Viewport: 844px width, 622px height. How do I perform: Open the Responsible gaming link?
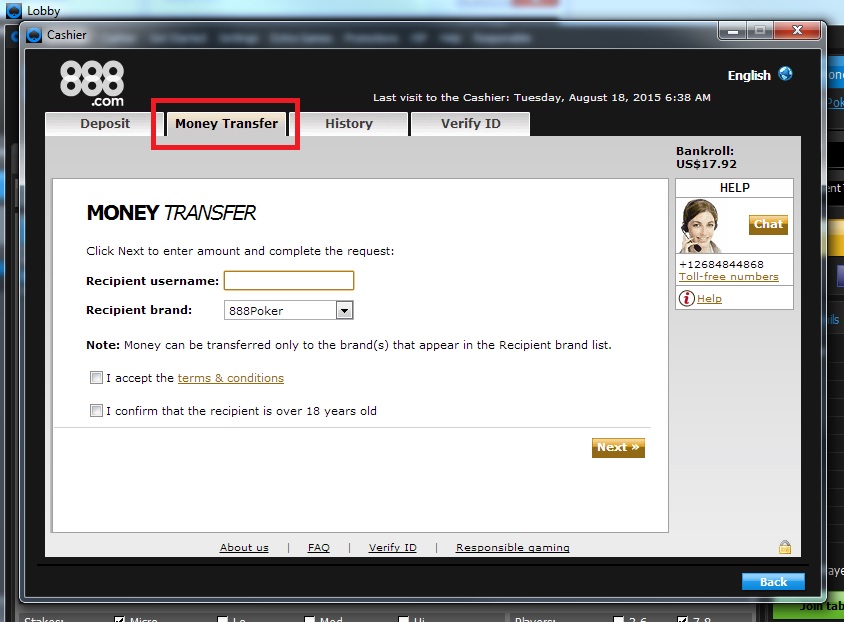[x=512, y=547]
